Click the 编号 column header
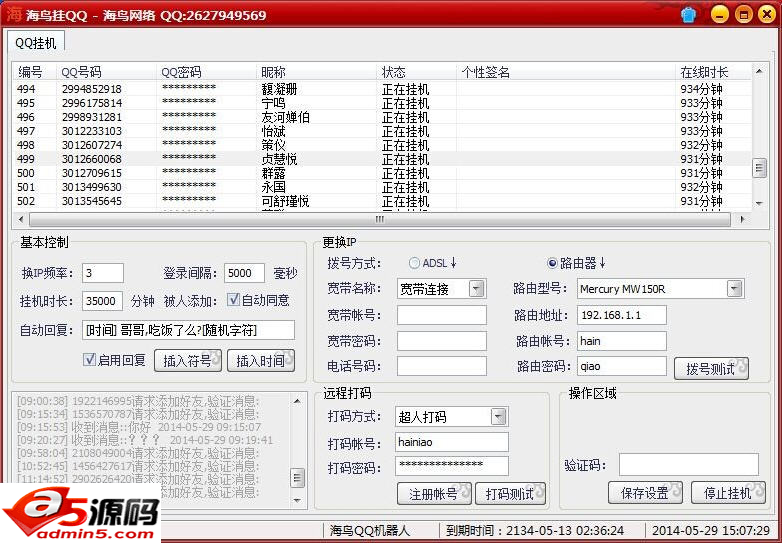Viewport: 782px width, 543px height. click(x=35, y=72)
